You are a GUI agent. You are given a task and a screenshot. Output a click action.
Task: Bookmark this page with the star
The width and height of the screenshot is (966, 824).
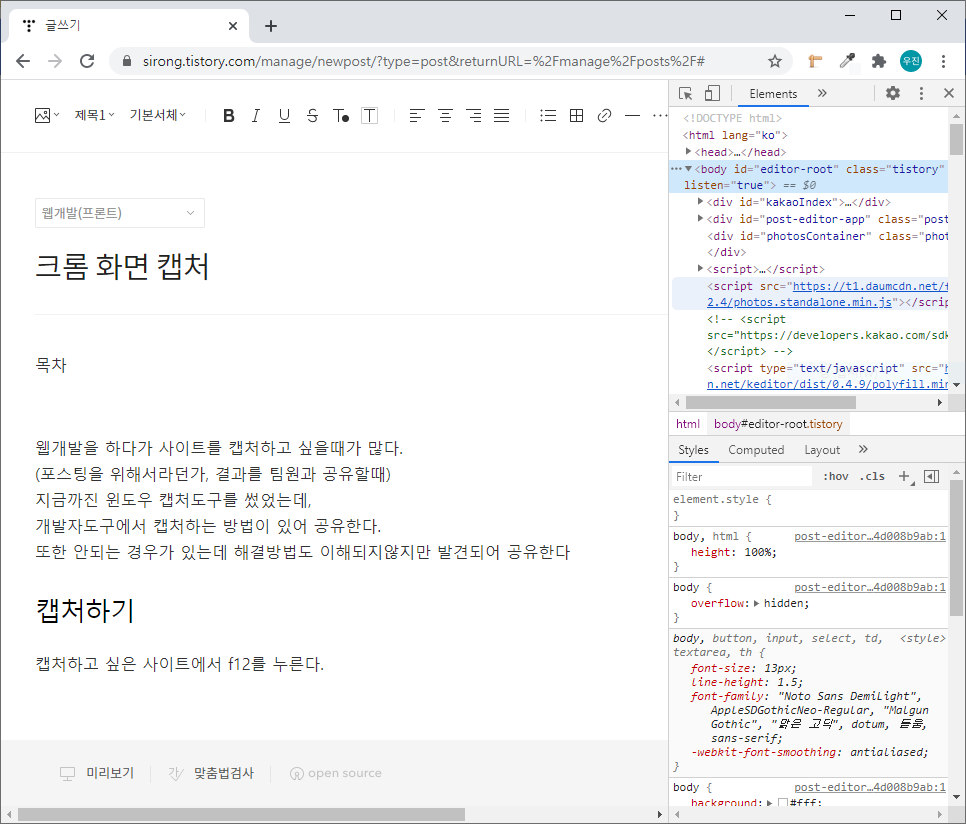[774, 61]
